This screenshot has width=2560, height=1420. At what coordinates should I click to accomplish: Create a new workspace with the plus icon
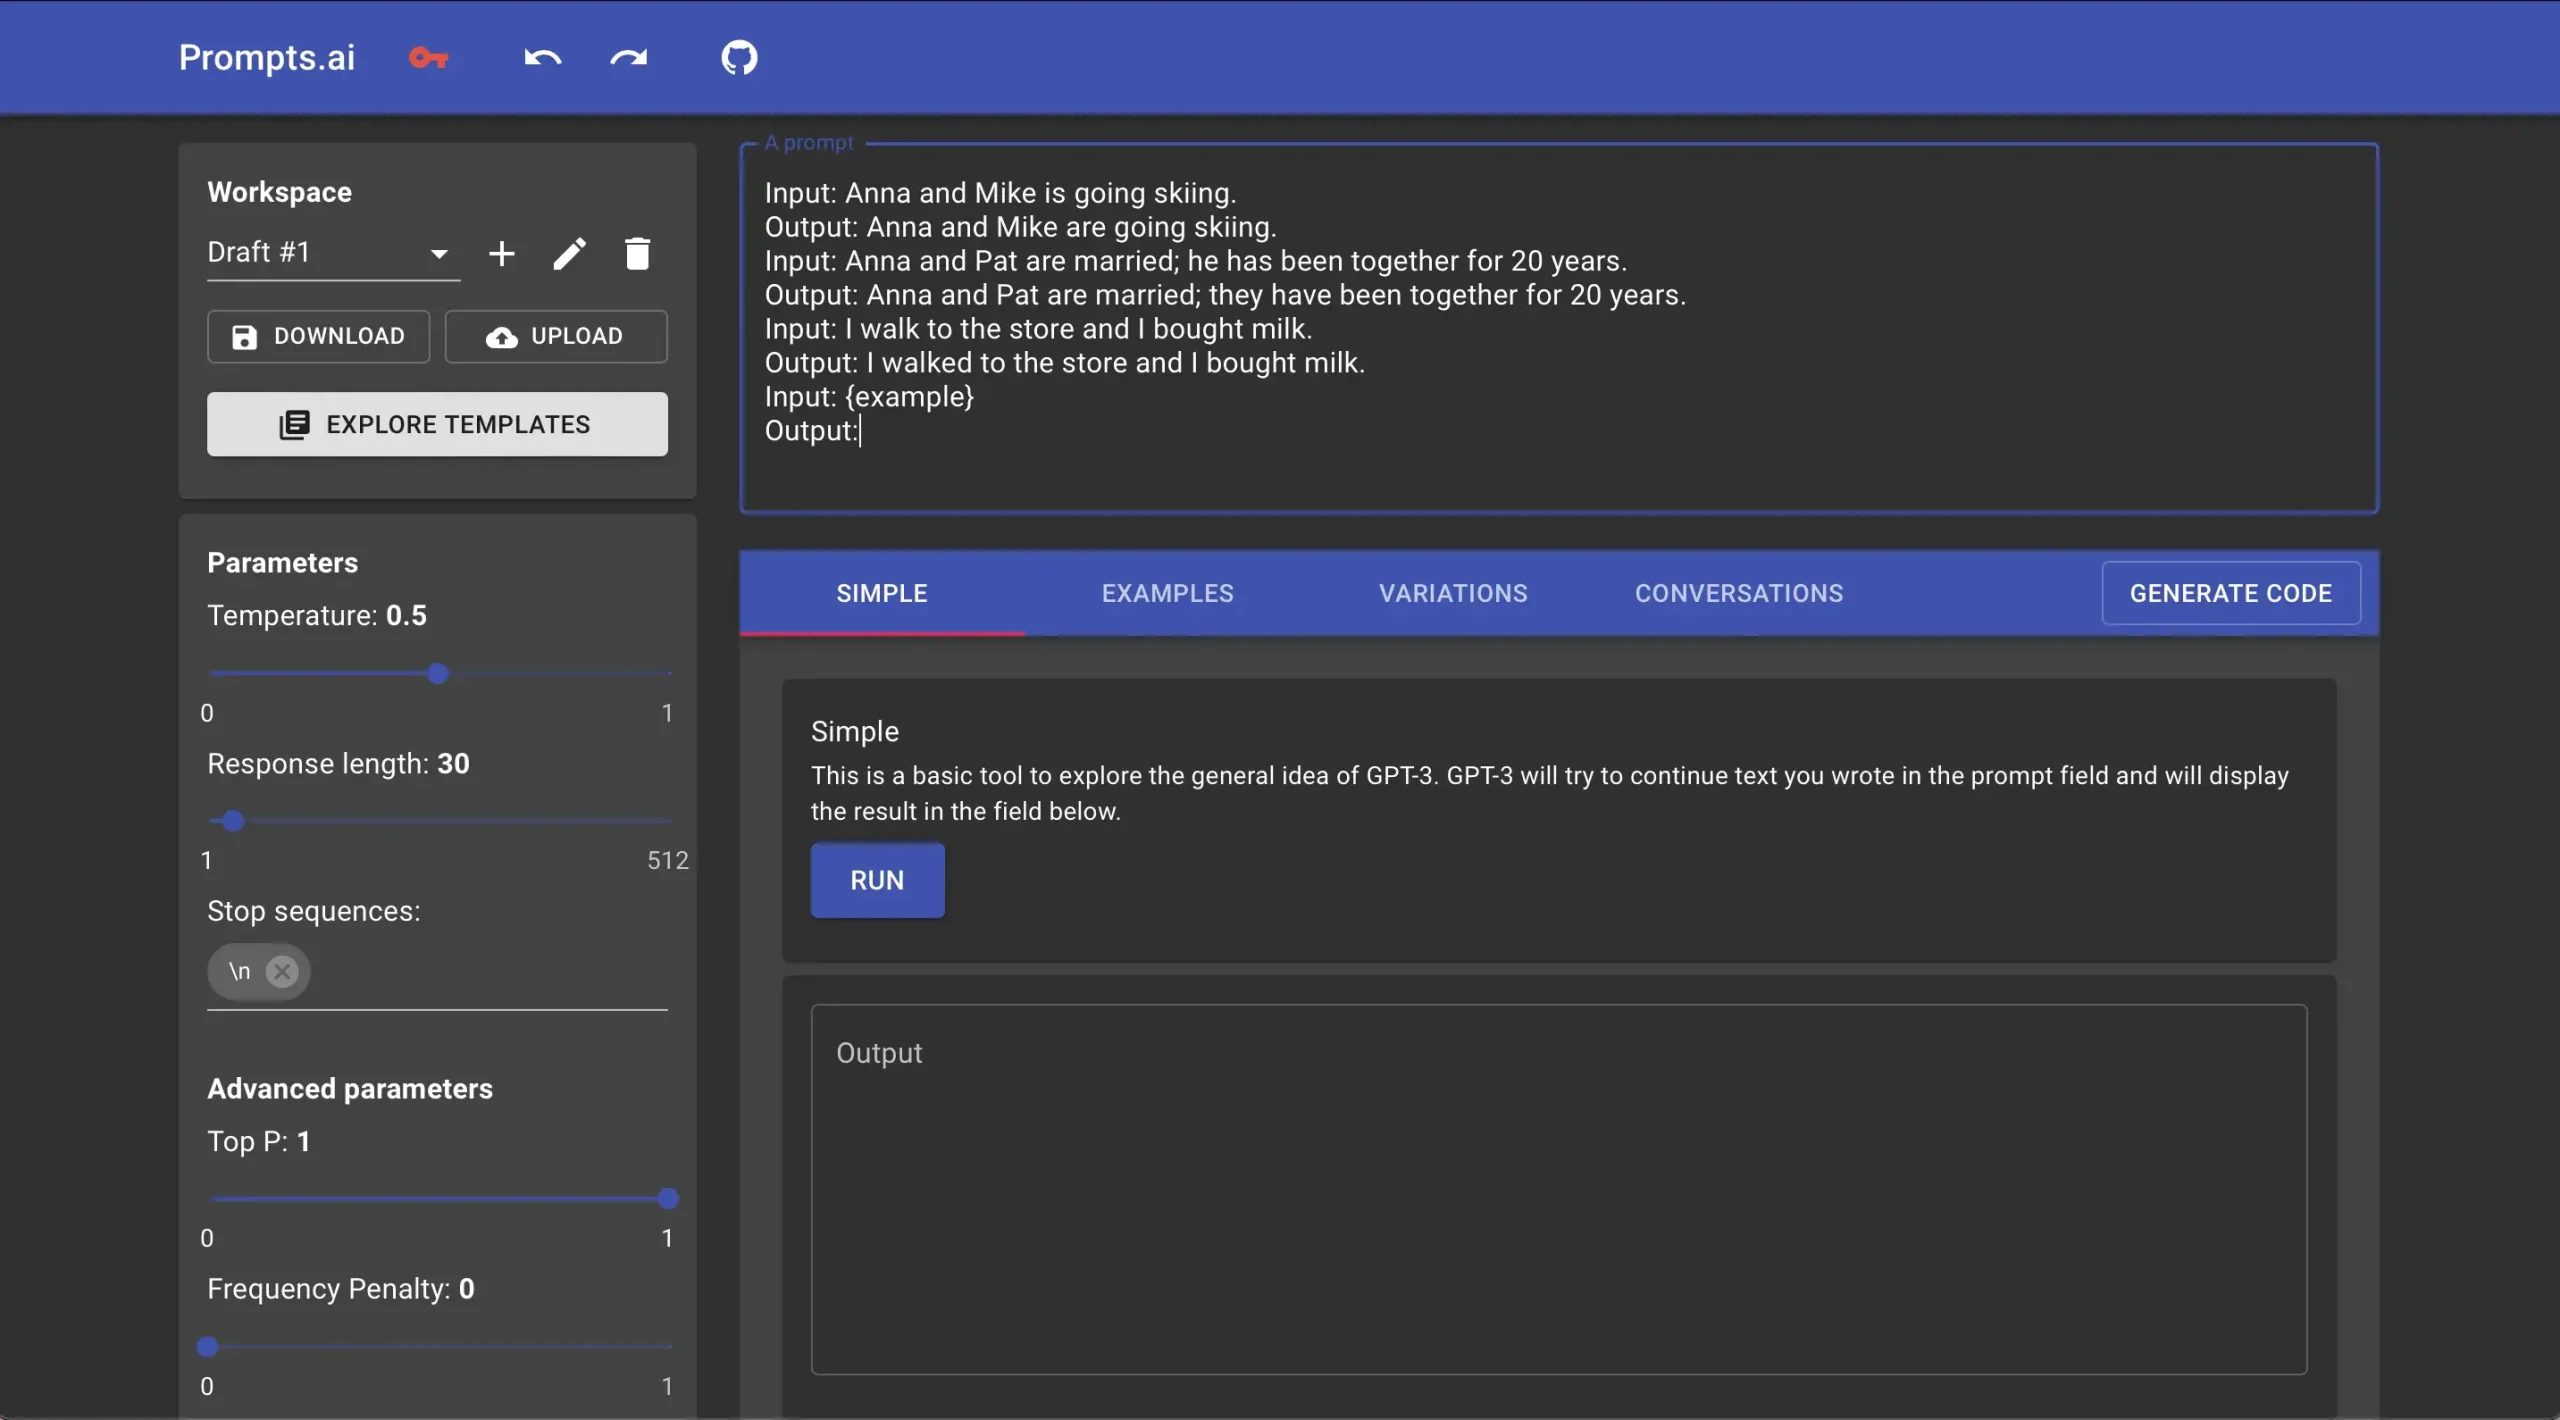pyautogui.click(x=503, y=253)
